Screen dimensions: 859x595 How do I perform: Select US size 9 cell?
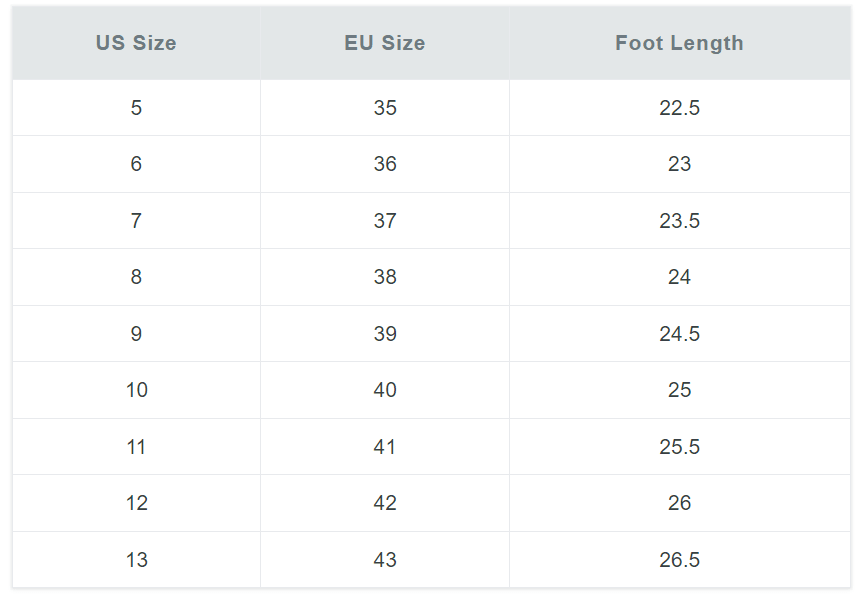[136, 334]
